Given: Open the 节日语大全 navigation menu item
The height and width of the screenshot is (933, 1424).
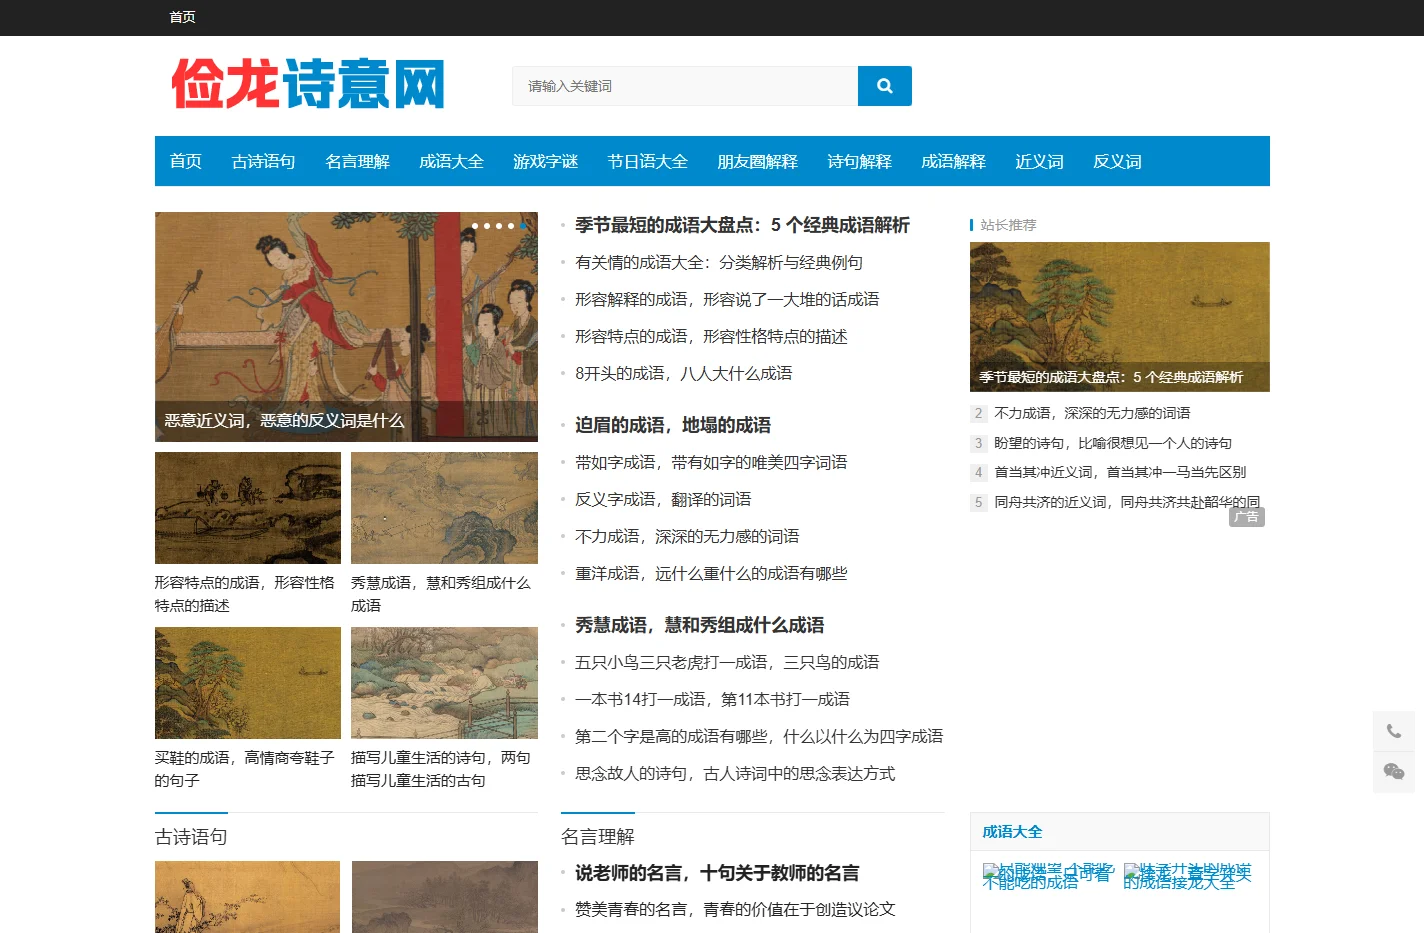Looking at the screenshot, I should 647,161.
